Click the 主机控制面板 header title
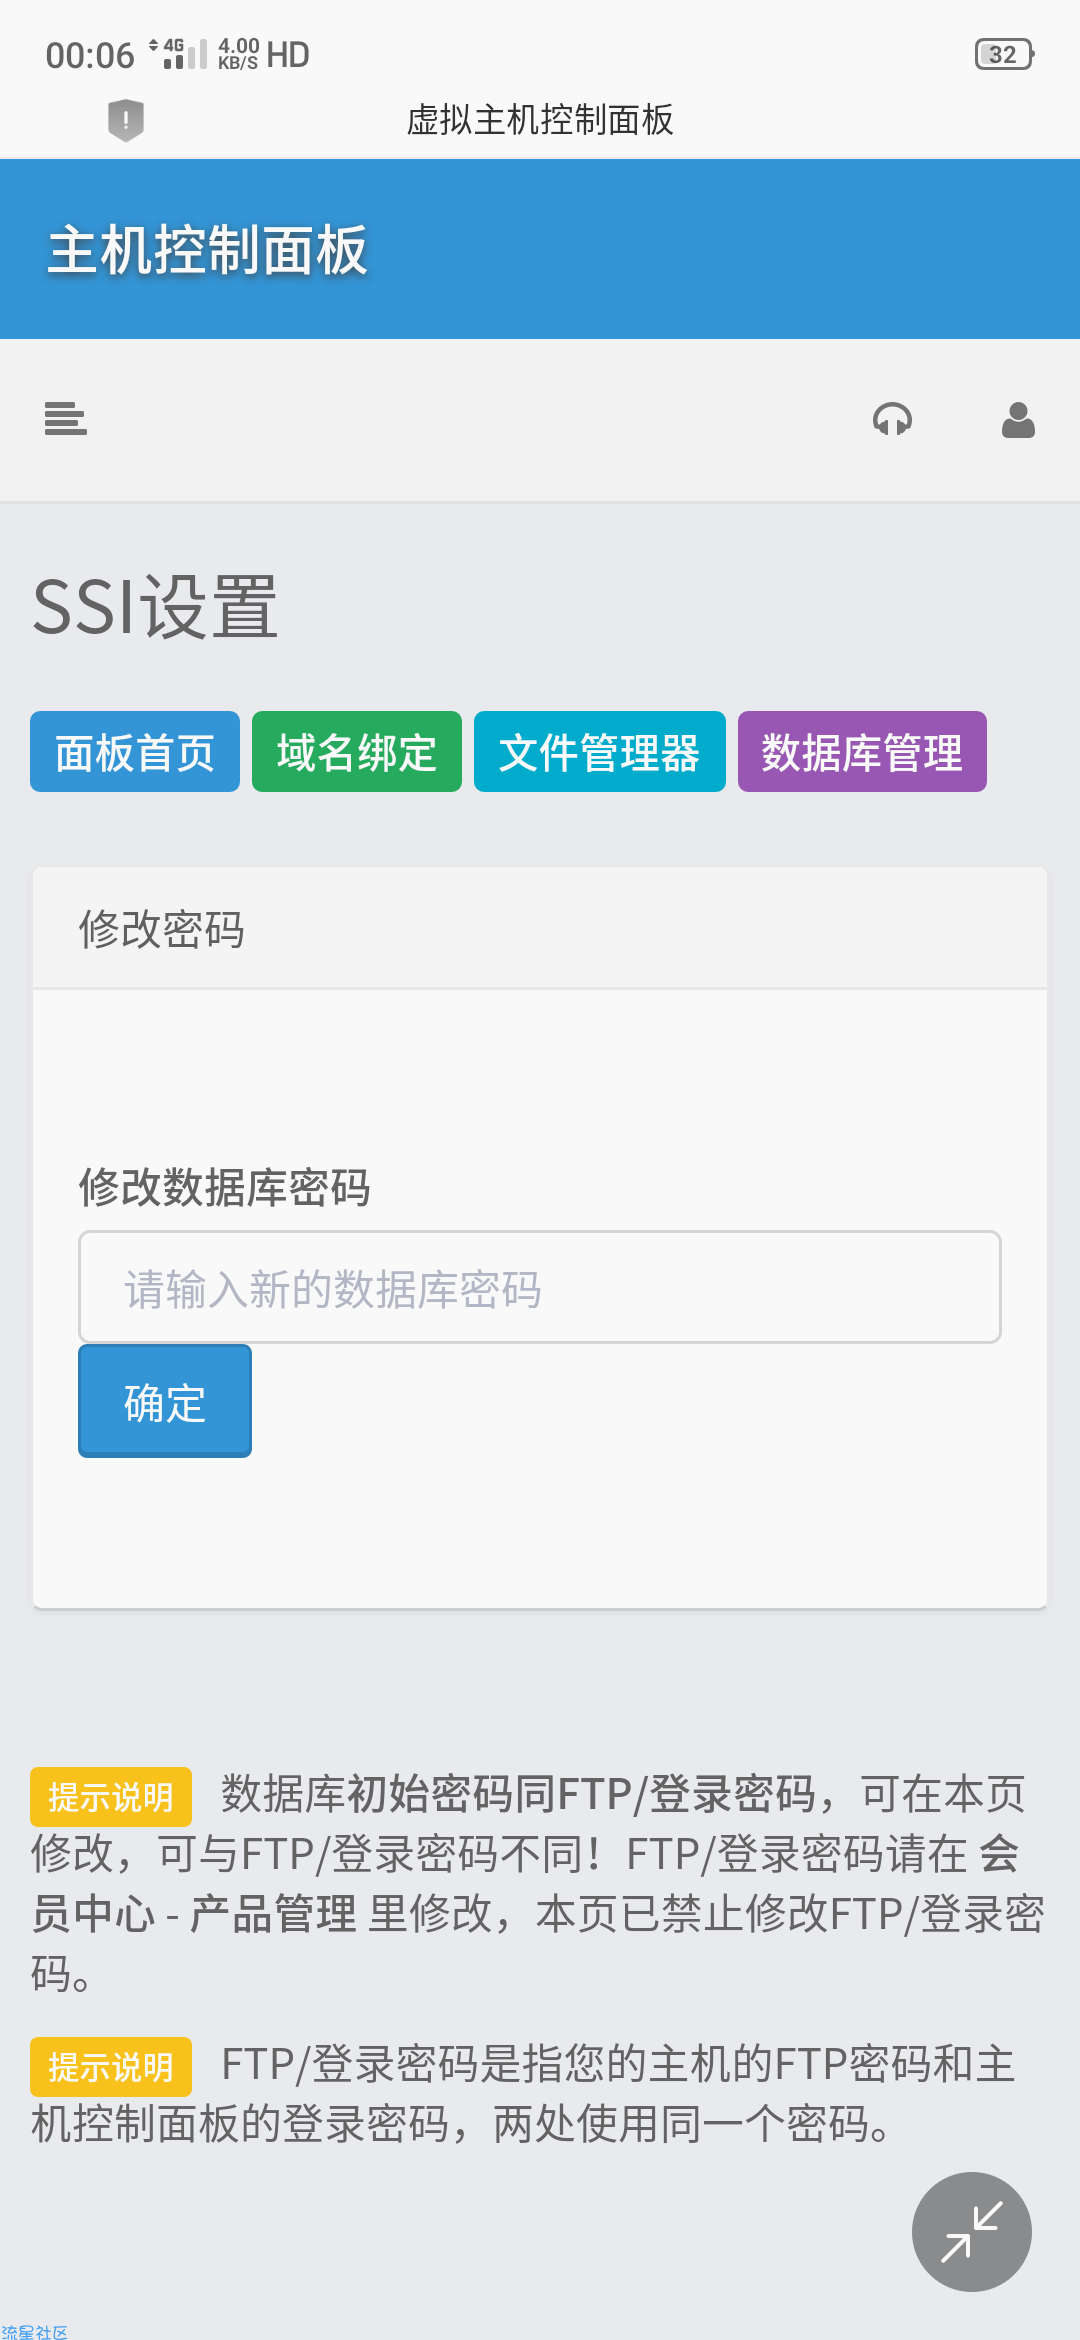Screen dimensions: 1080x2340 [208, 250]
